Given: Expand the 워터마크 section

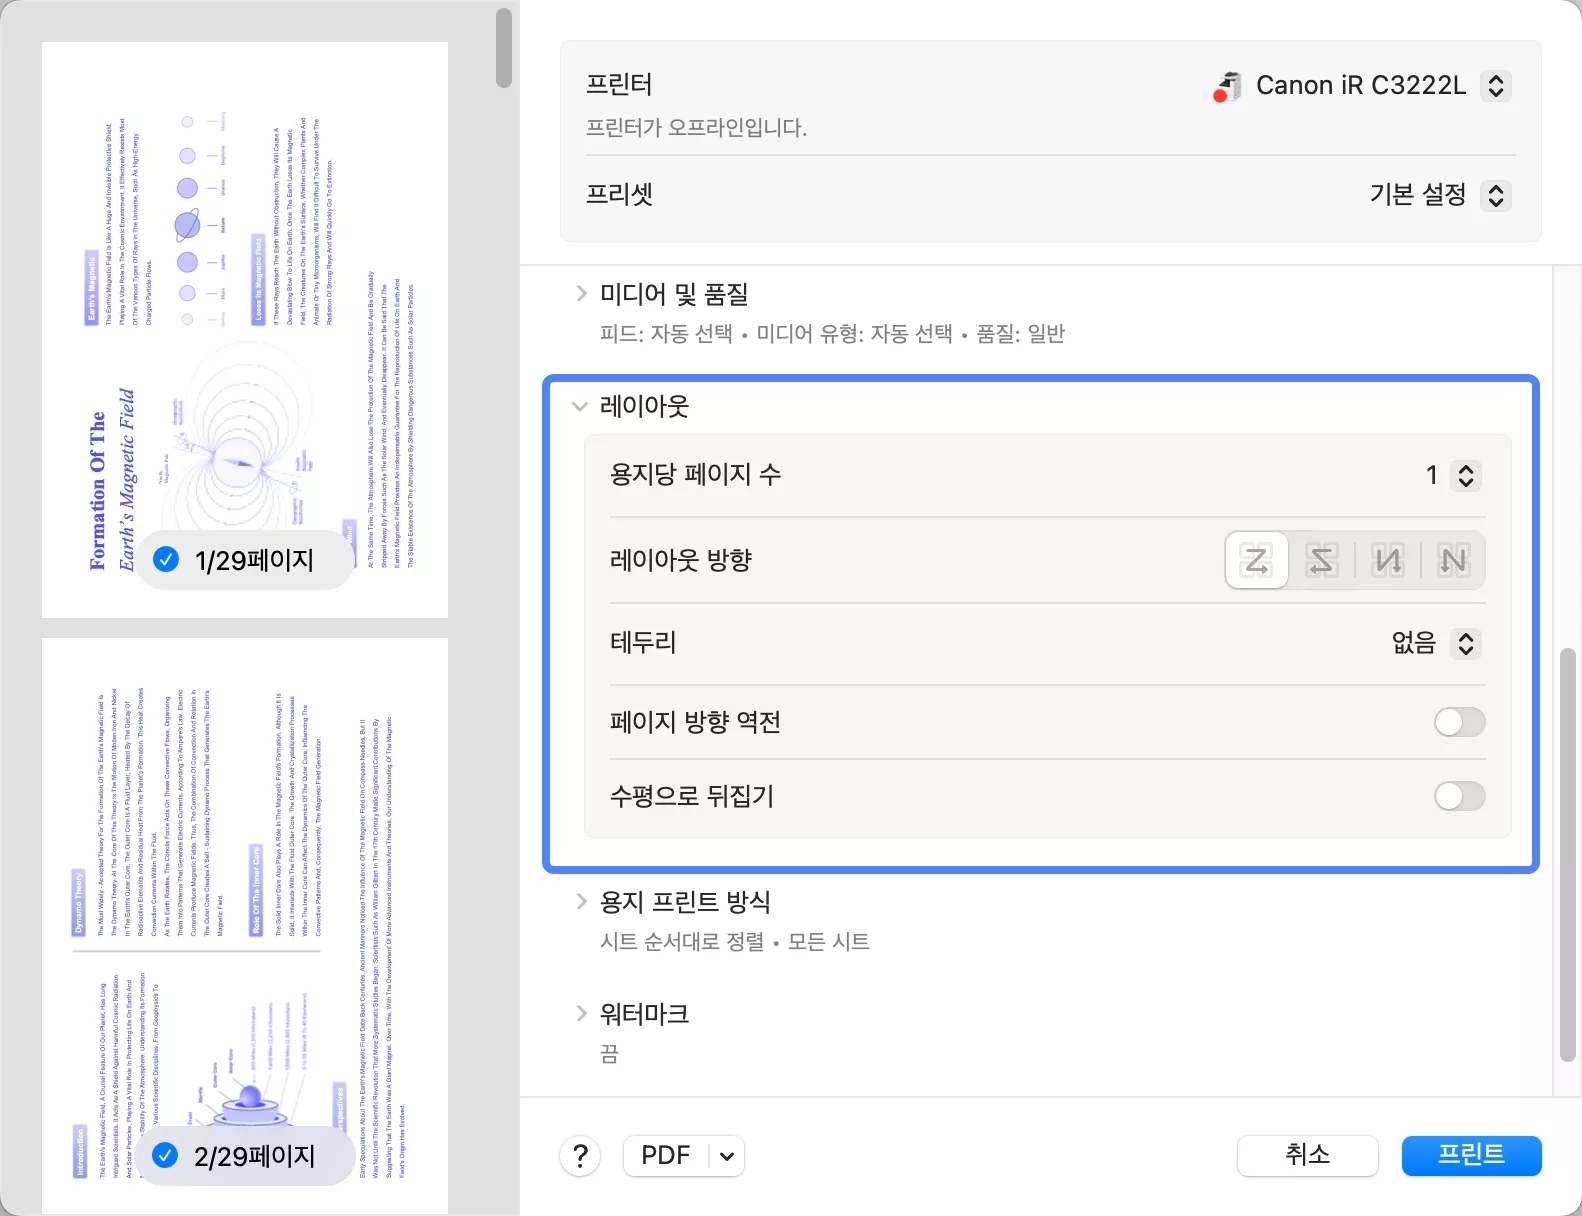Looking at the screenshot, I should tap(581, 1013).
